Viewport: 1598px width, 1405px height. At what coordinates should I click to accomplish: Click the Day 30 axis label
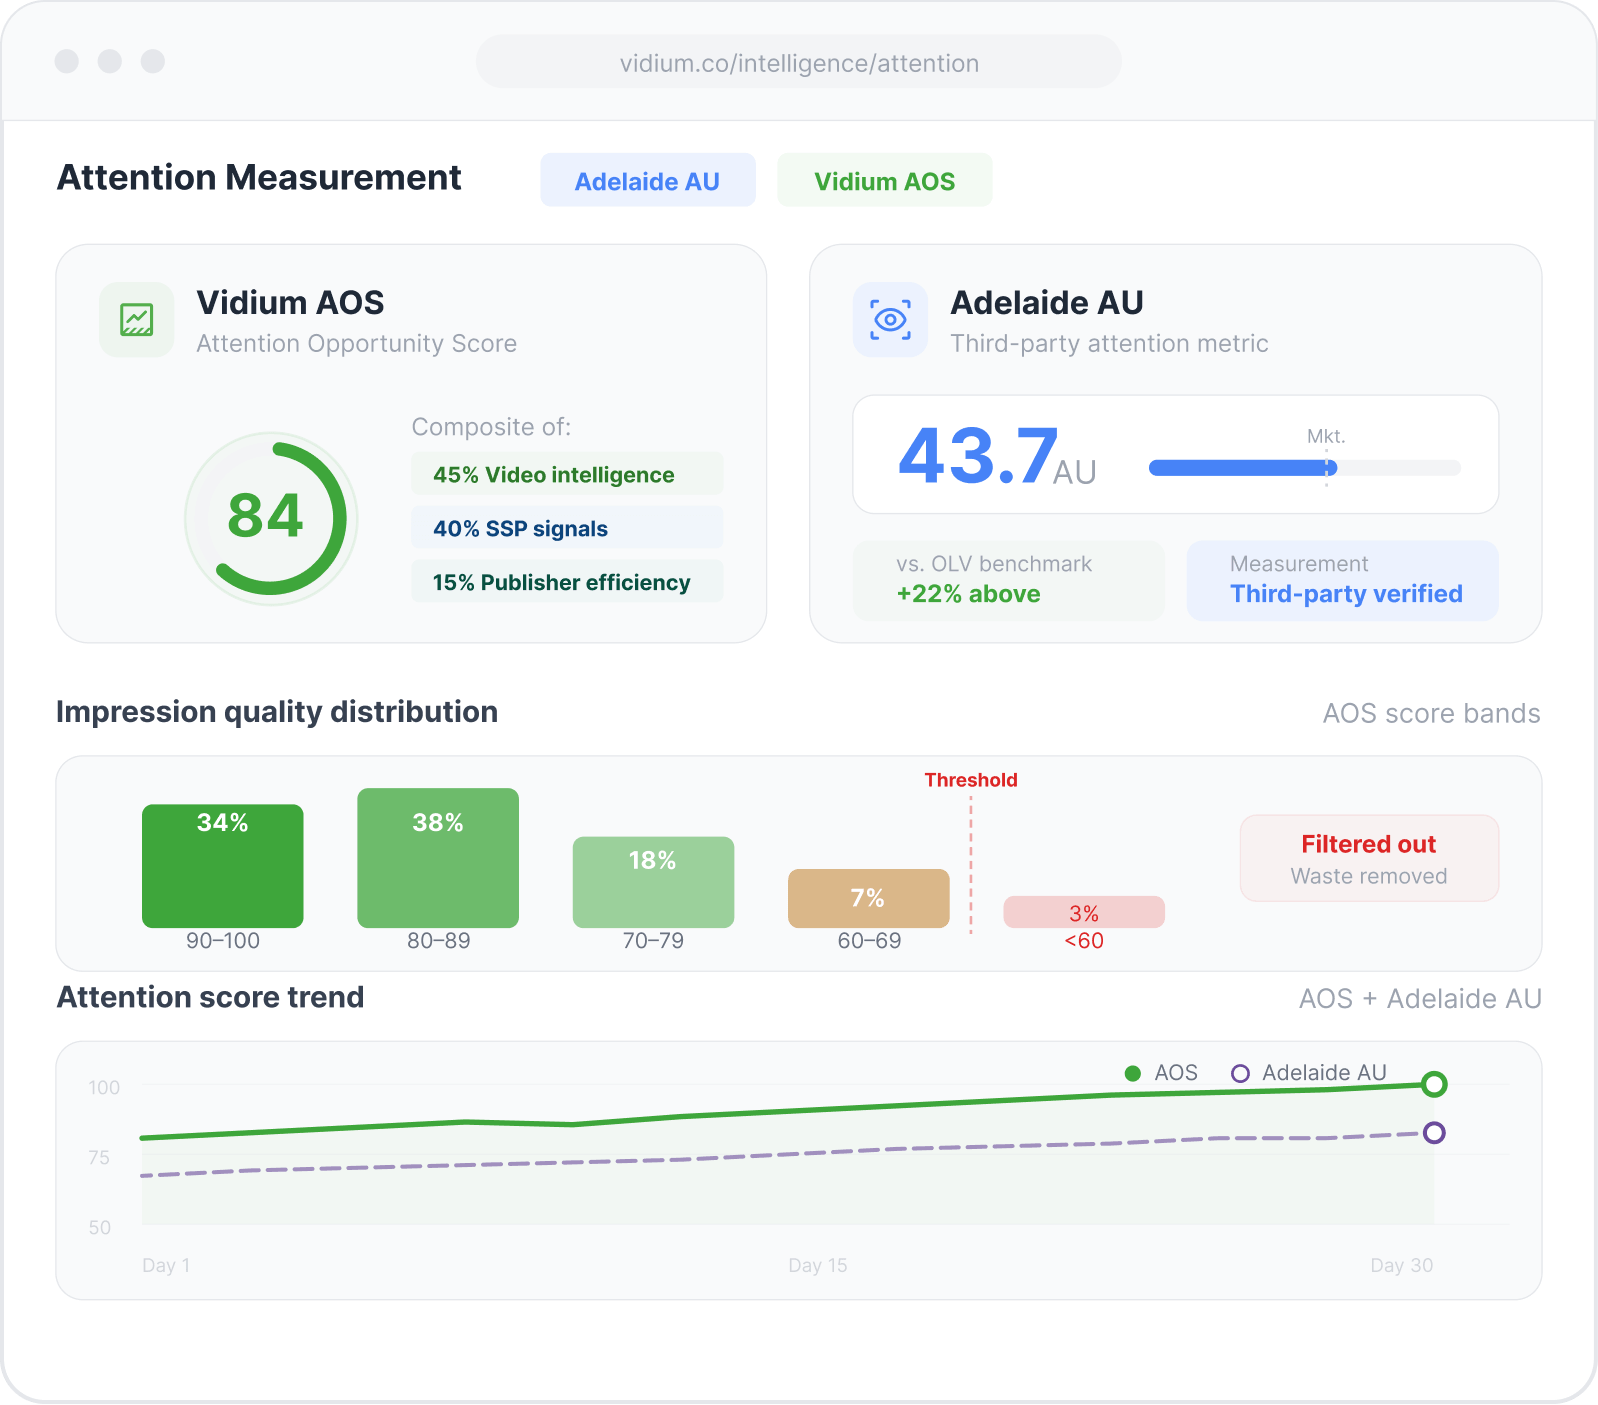click(x=1402, y=1265)
